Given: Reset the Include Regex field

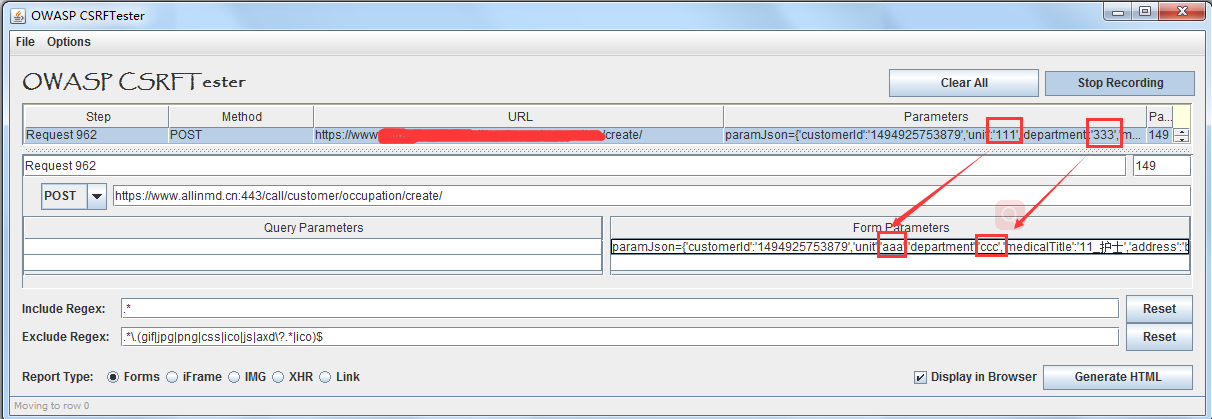Looking at the screenshot, I should pos(1160,309).
